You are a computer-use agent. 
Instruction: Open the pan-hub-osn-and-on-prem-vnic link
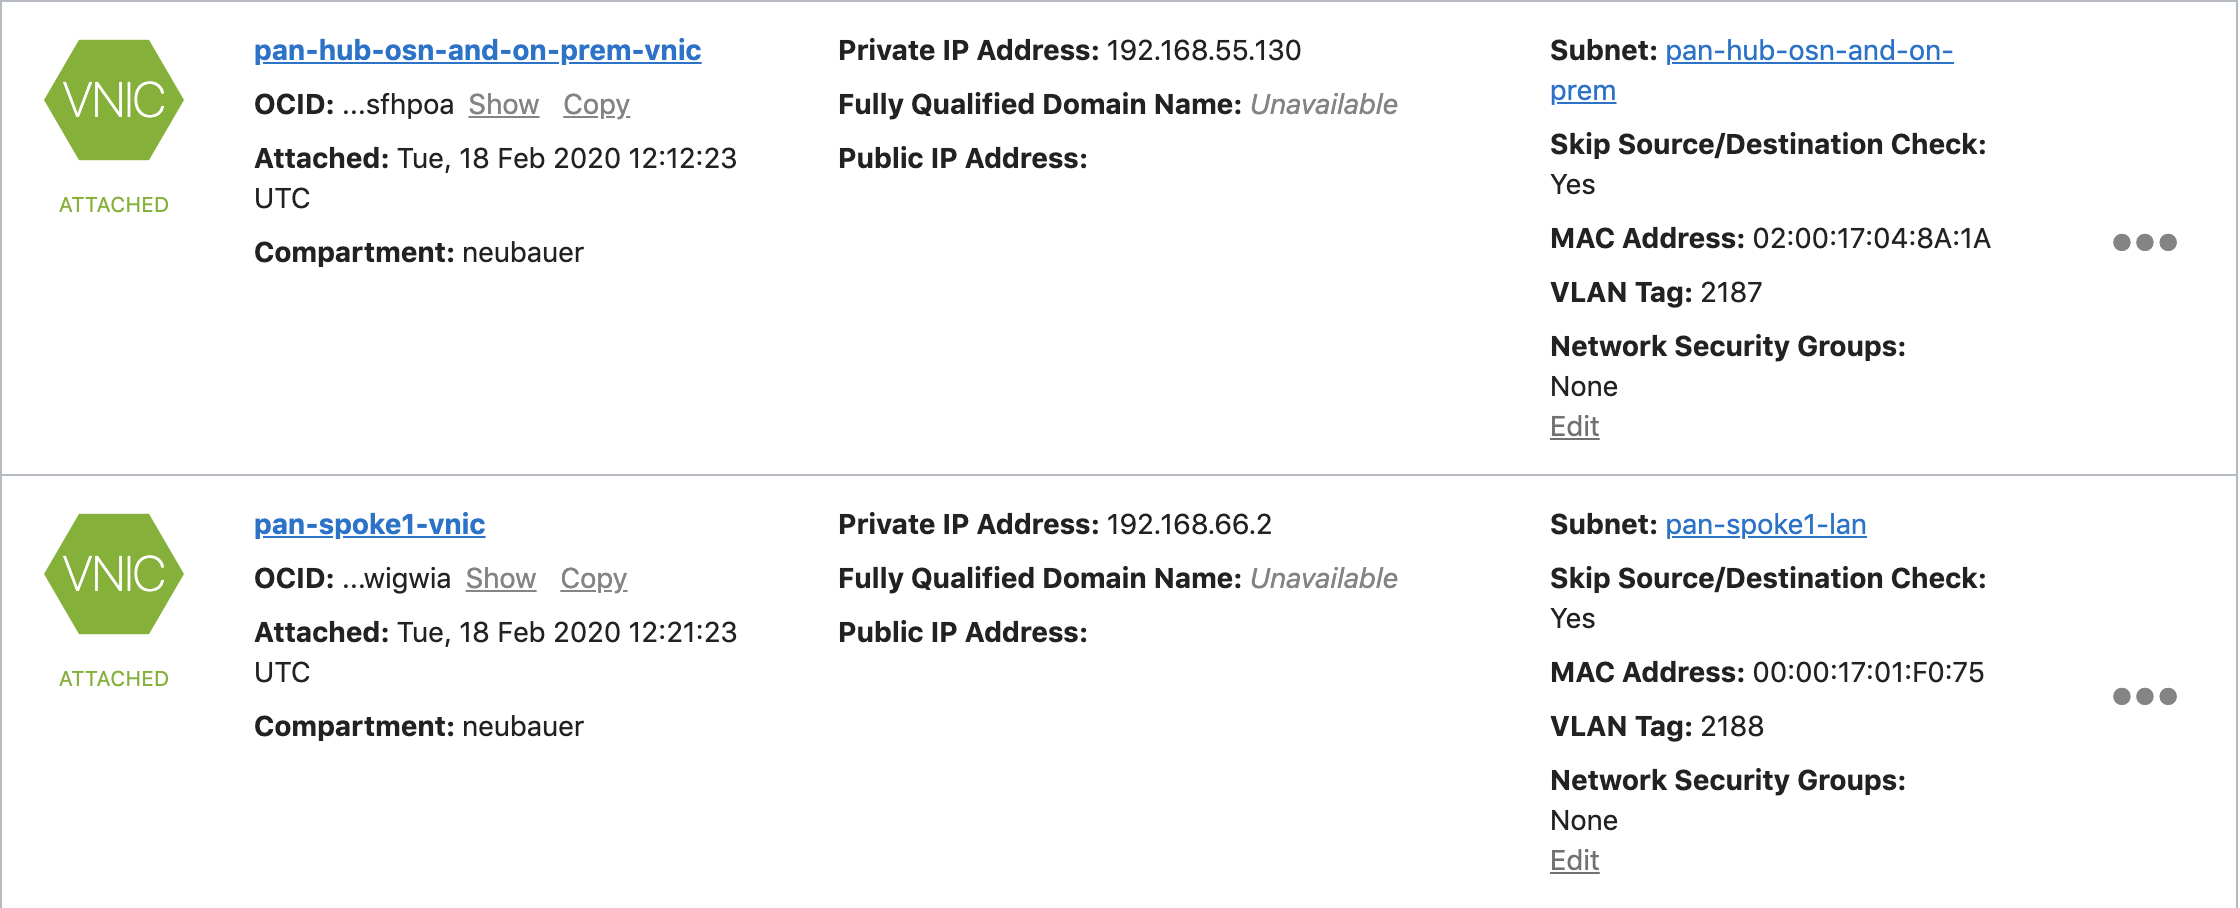click(477, 50)
